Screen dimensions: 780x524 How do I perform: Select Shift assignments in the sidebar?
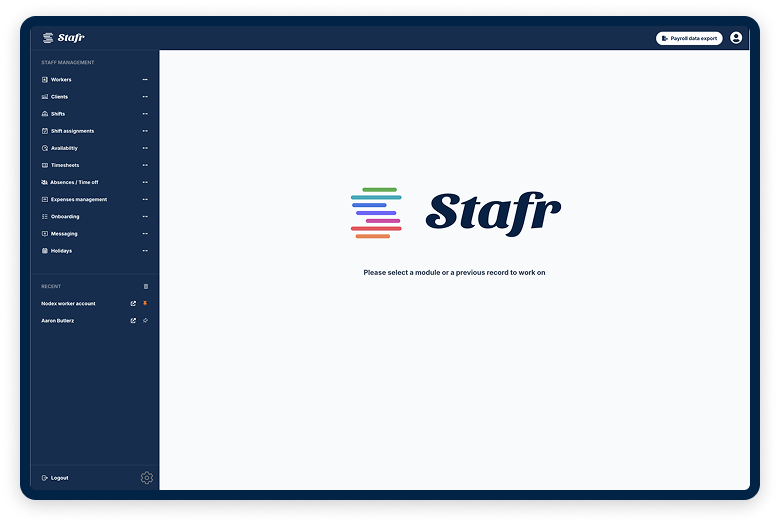coord(72,131)
